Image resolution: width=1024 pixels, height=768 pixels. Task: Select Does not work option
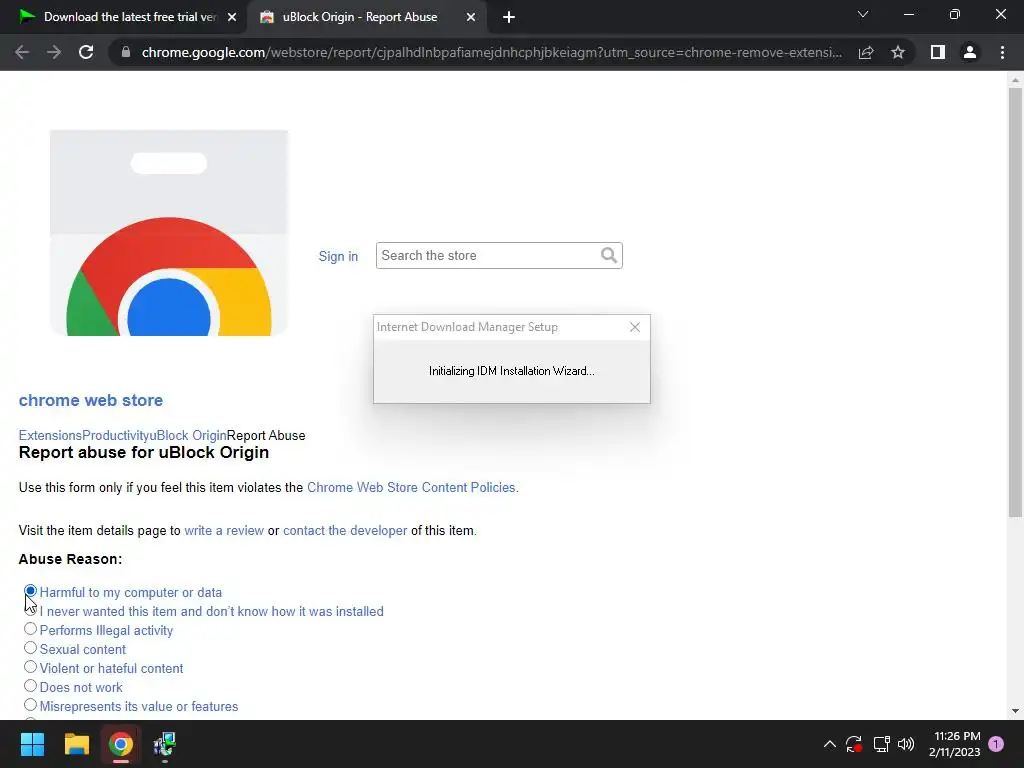pyautogui.click(x=30, y=686)
